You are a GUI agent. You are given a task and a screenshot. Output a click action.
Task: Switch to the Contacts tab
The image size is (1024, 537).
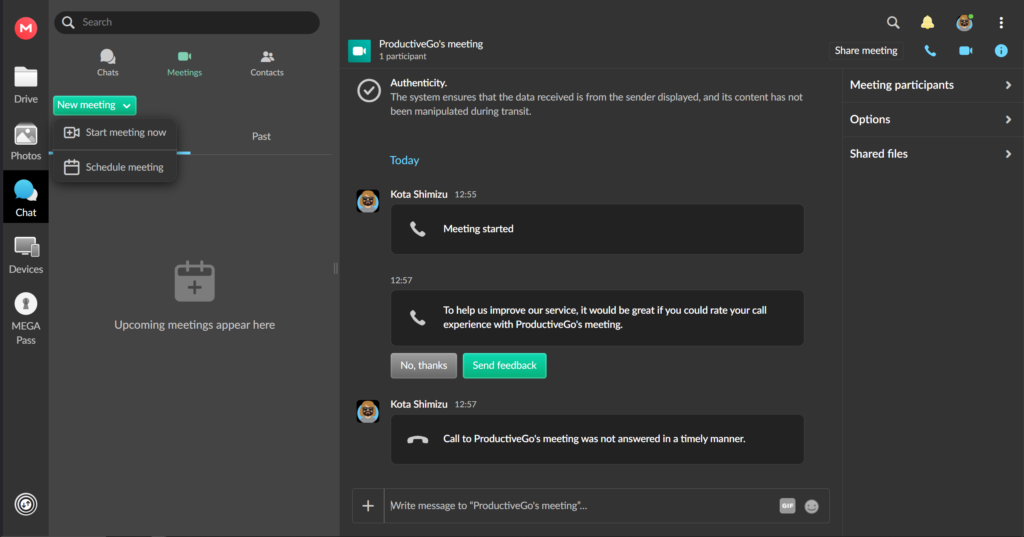point(266,63)
